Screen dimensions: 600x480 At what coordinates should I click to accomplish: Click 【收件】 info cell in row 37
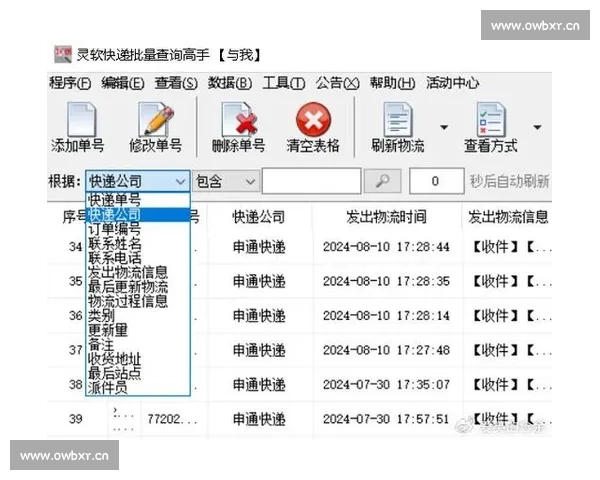[x=510, y=350]
